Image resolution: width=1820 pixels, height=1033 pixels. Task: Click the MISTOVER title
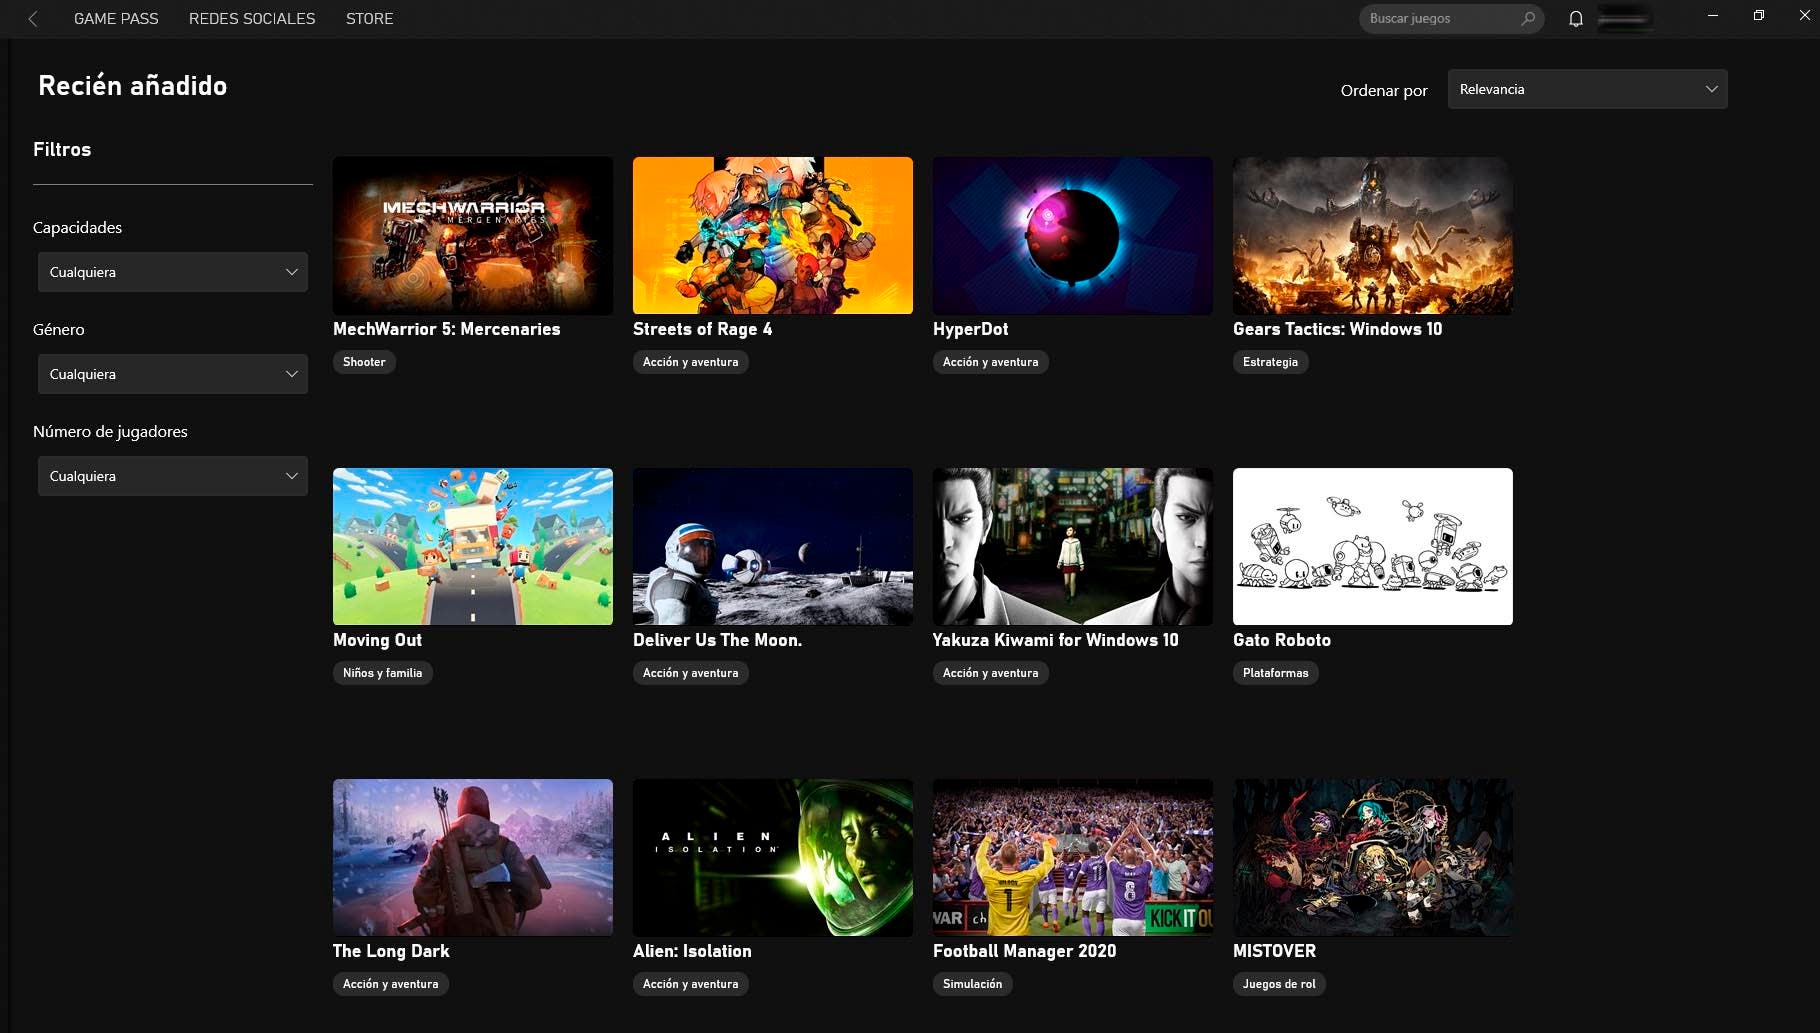pos(1274,951)
